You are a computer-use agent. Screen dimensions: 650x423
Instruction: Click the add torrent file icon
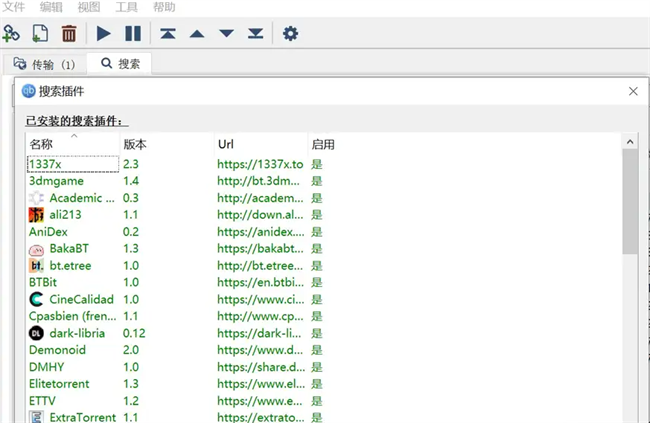coord(40,33)
